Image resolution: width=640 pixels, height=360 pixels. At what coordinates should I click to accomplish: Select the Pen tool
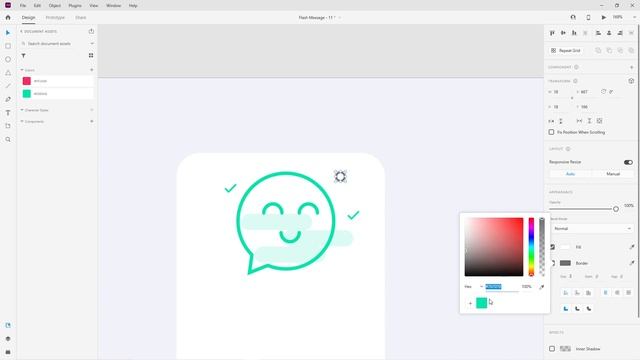(x=8, y=100)
